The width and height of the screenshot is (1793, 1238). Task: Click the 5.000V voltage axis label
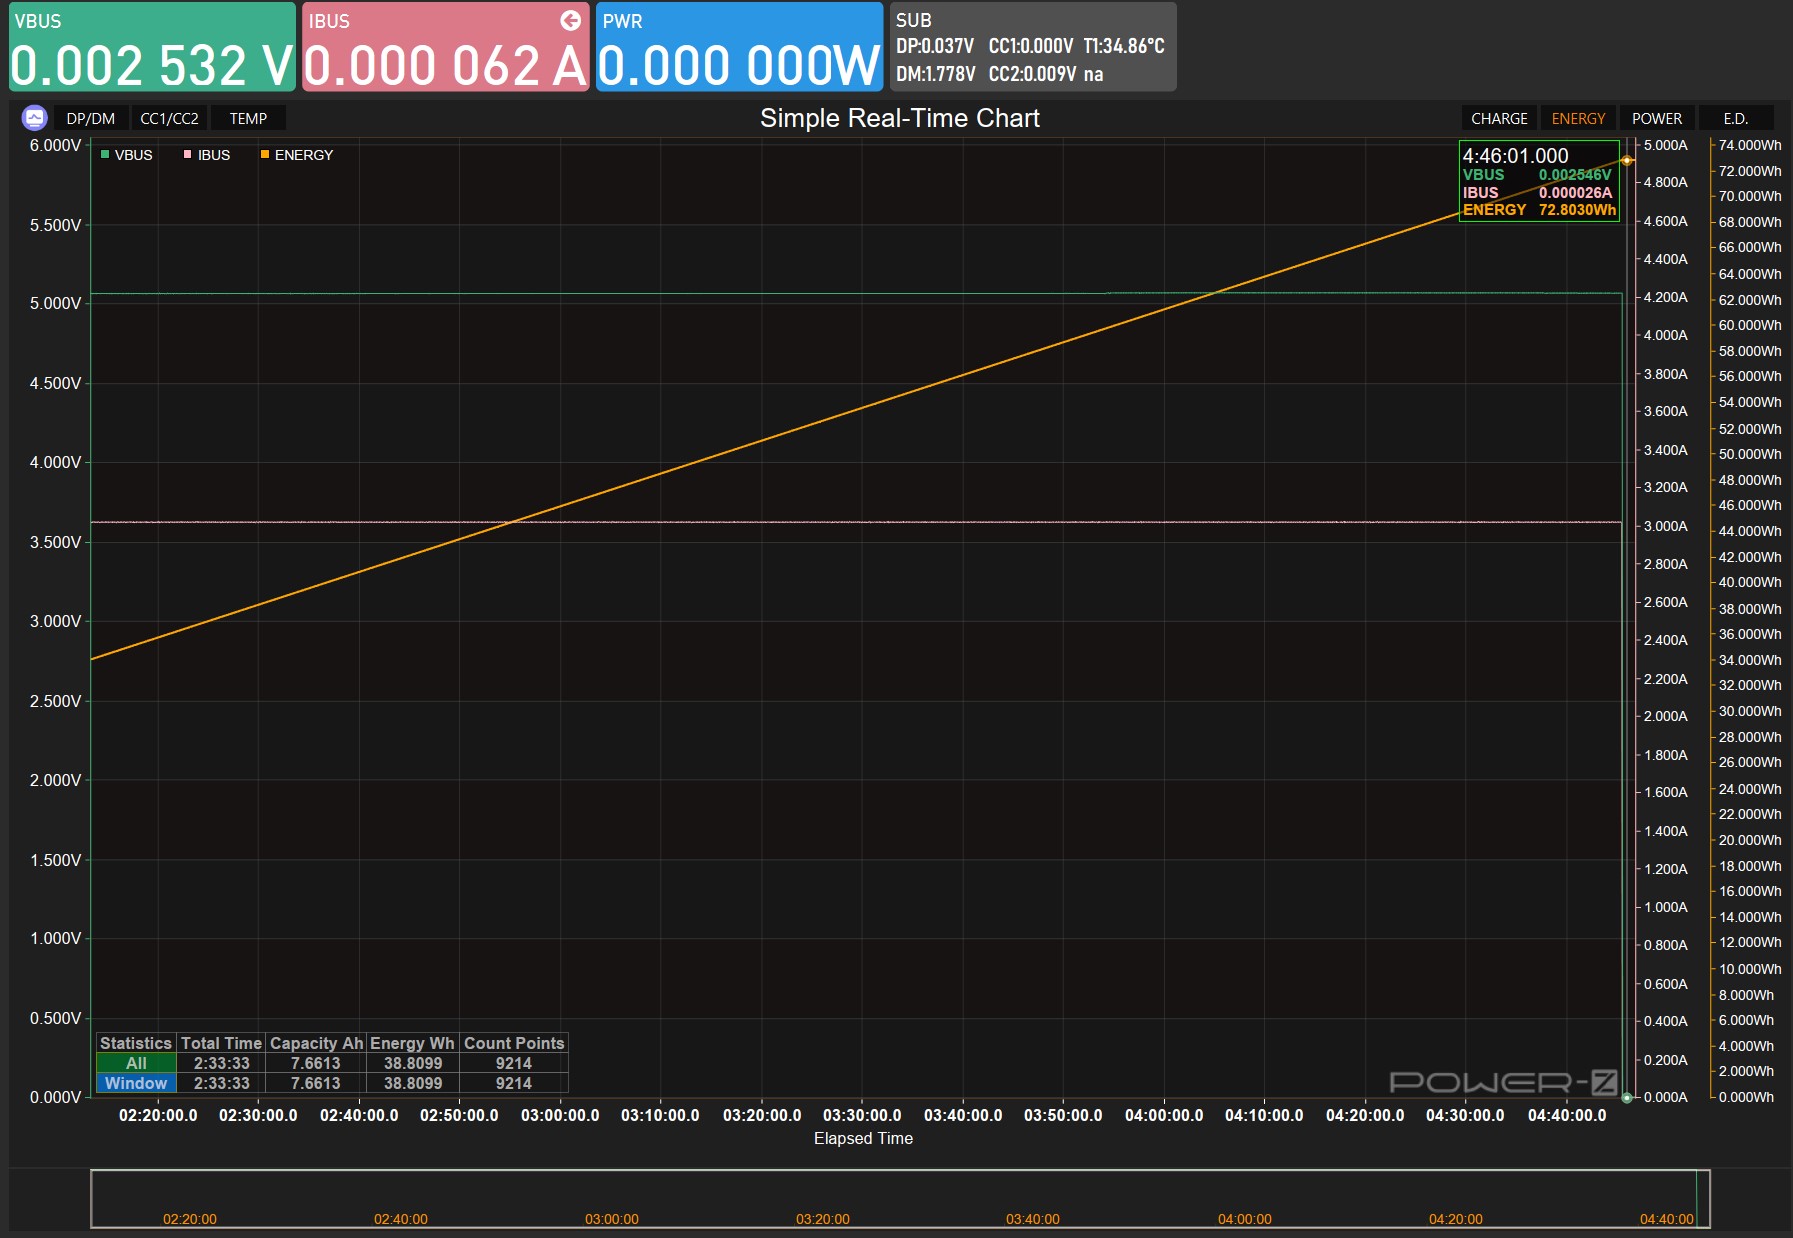[56, 303]
